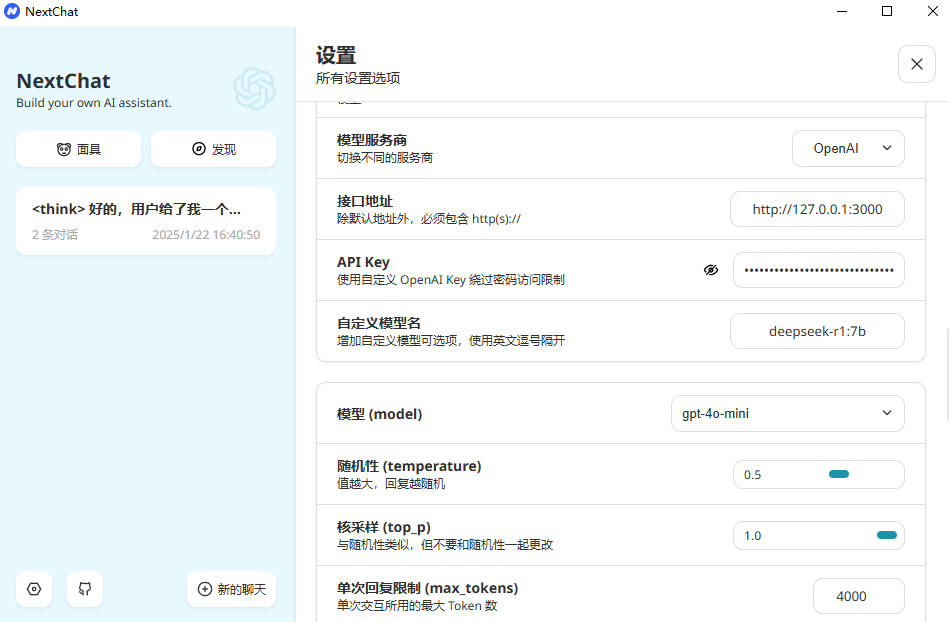Start a new chat with 新的聊天
Image resolution: width=949 pixels, height=622 pixels.
tap(232, 589)
